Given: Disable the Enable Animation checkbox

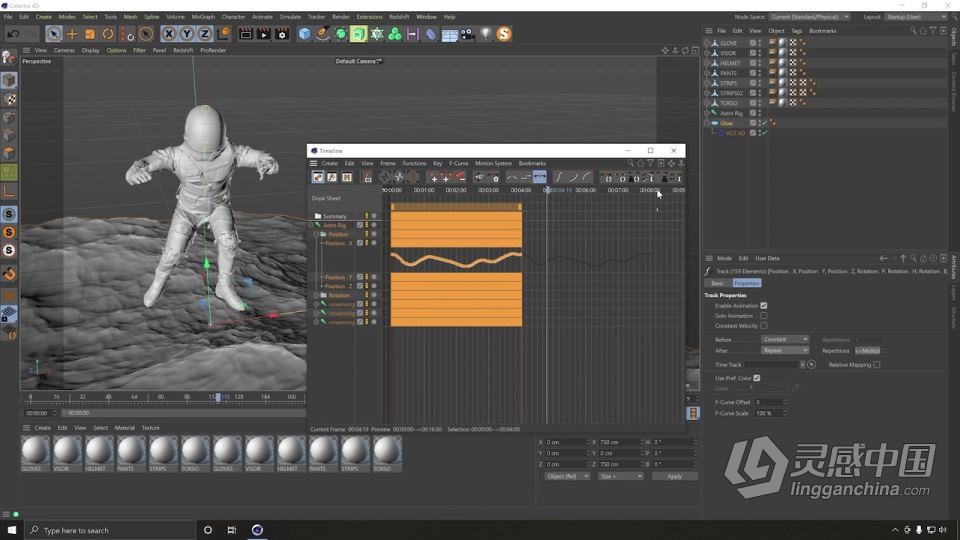Looking at the screenshot, I should click(763, 306).
